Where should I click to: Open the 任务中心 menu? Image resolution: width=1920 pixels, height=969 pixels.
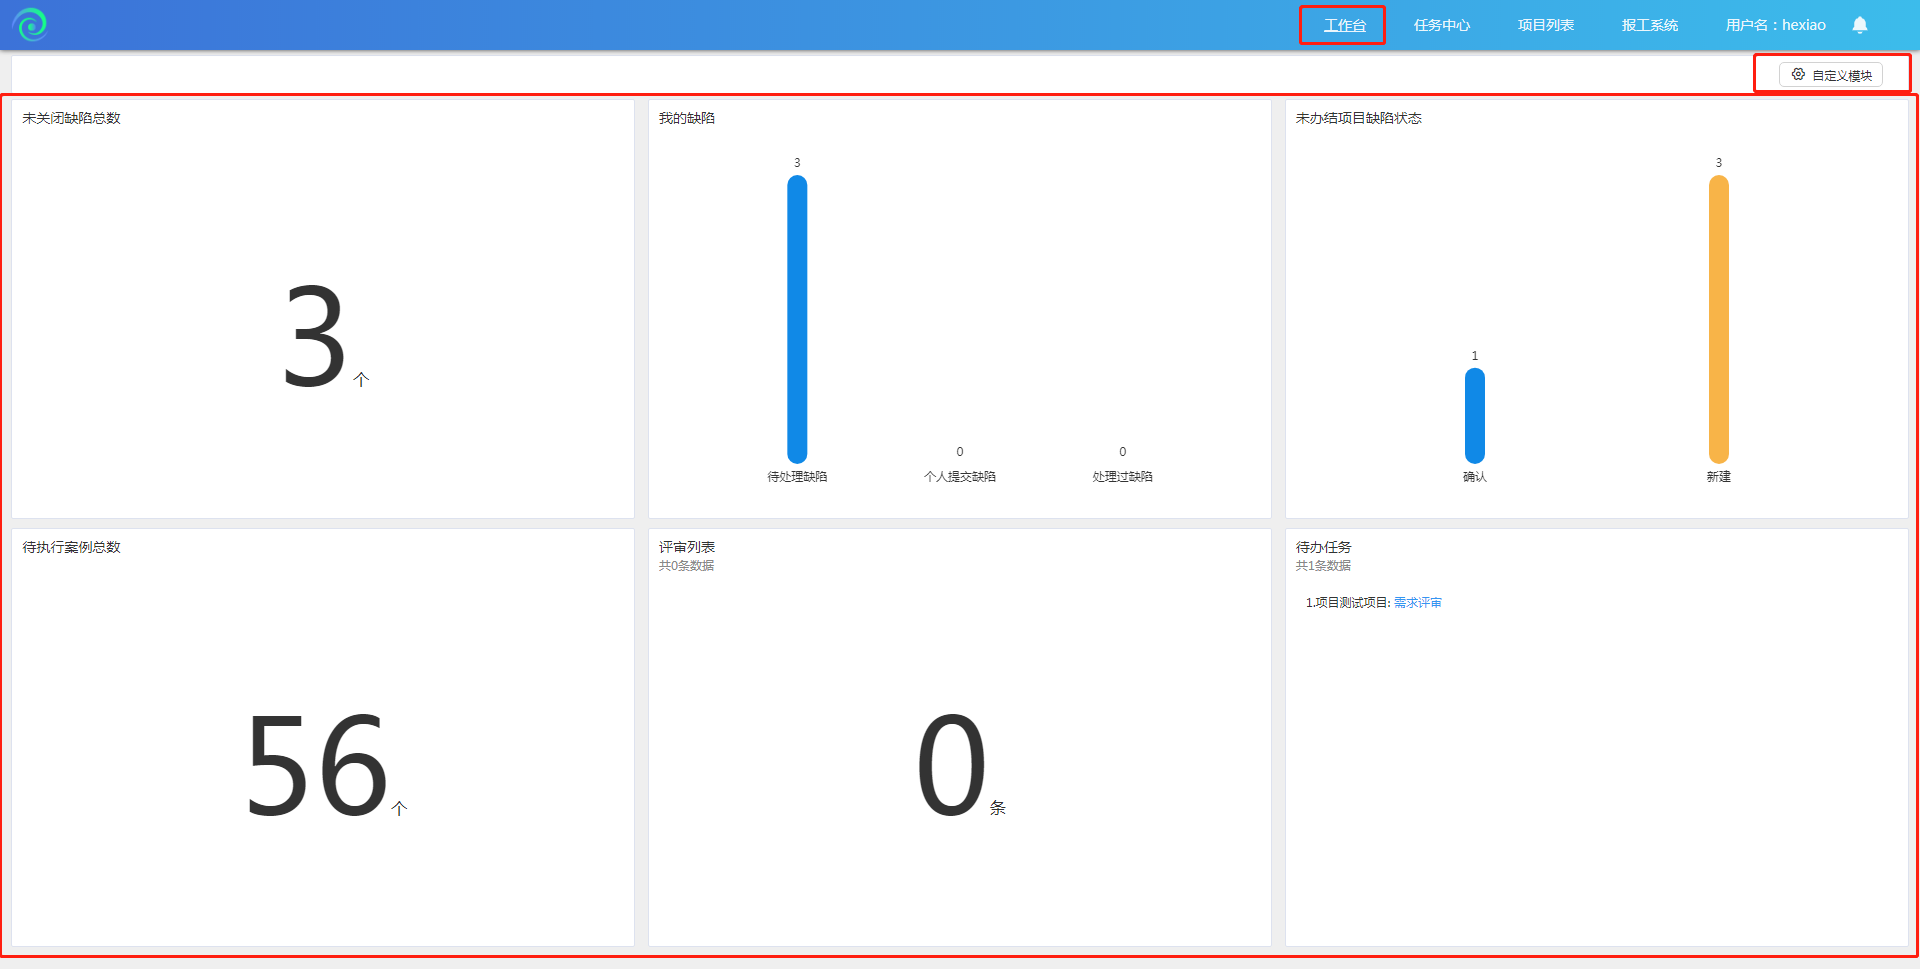point(1441,25)
